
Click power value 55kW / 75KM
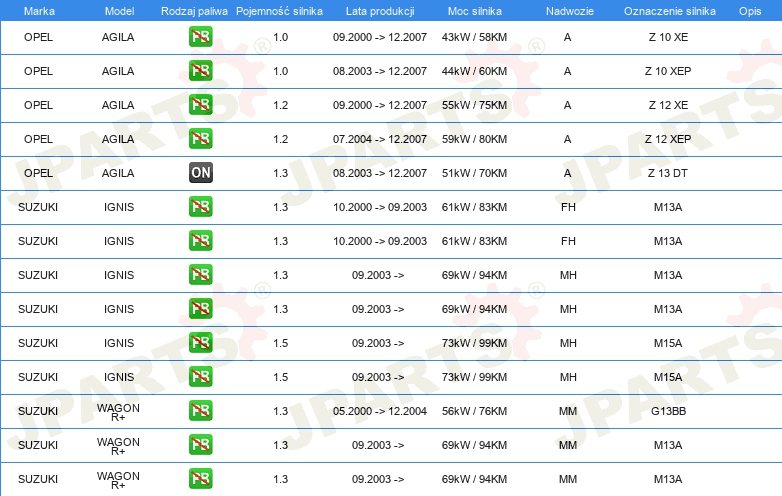[x=474, y=105]
